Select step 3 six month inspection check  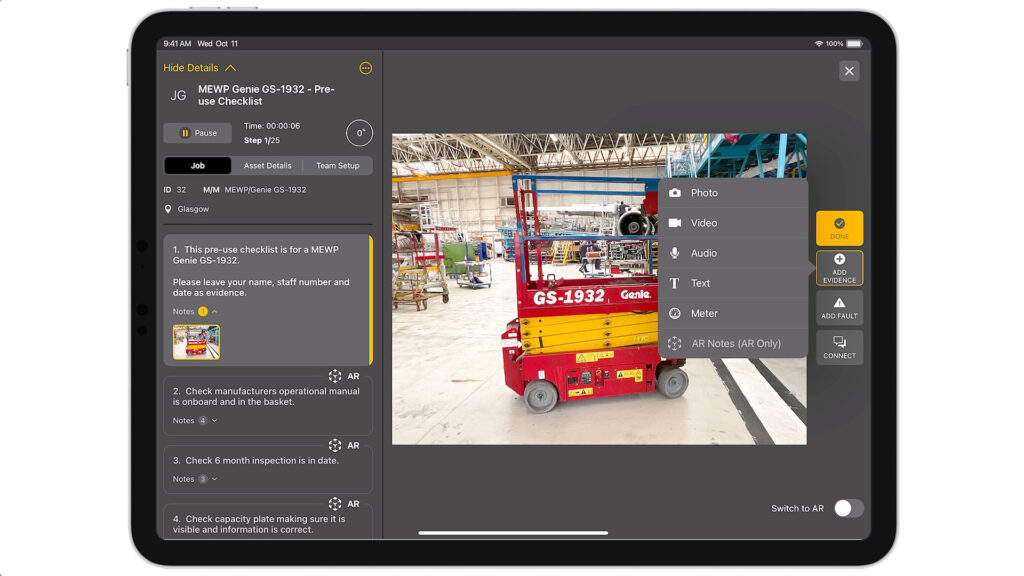(x=268, y=470)
